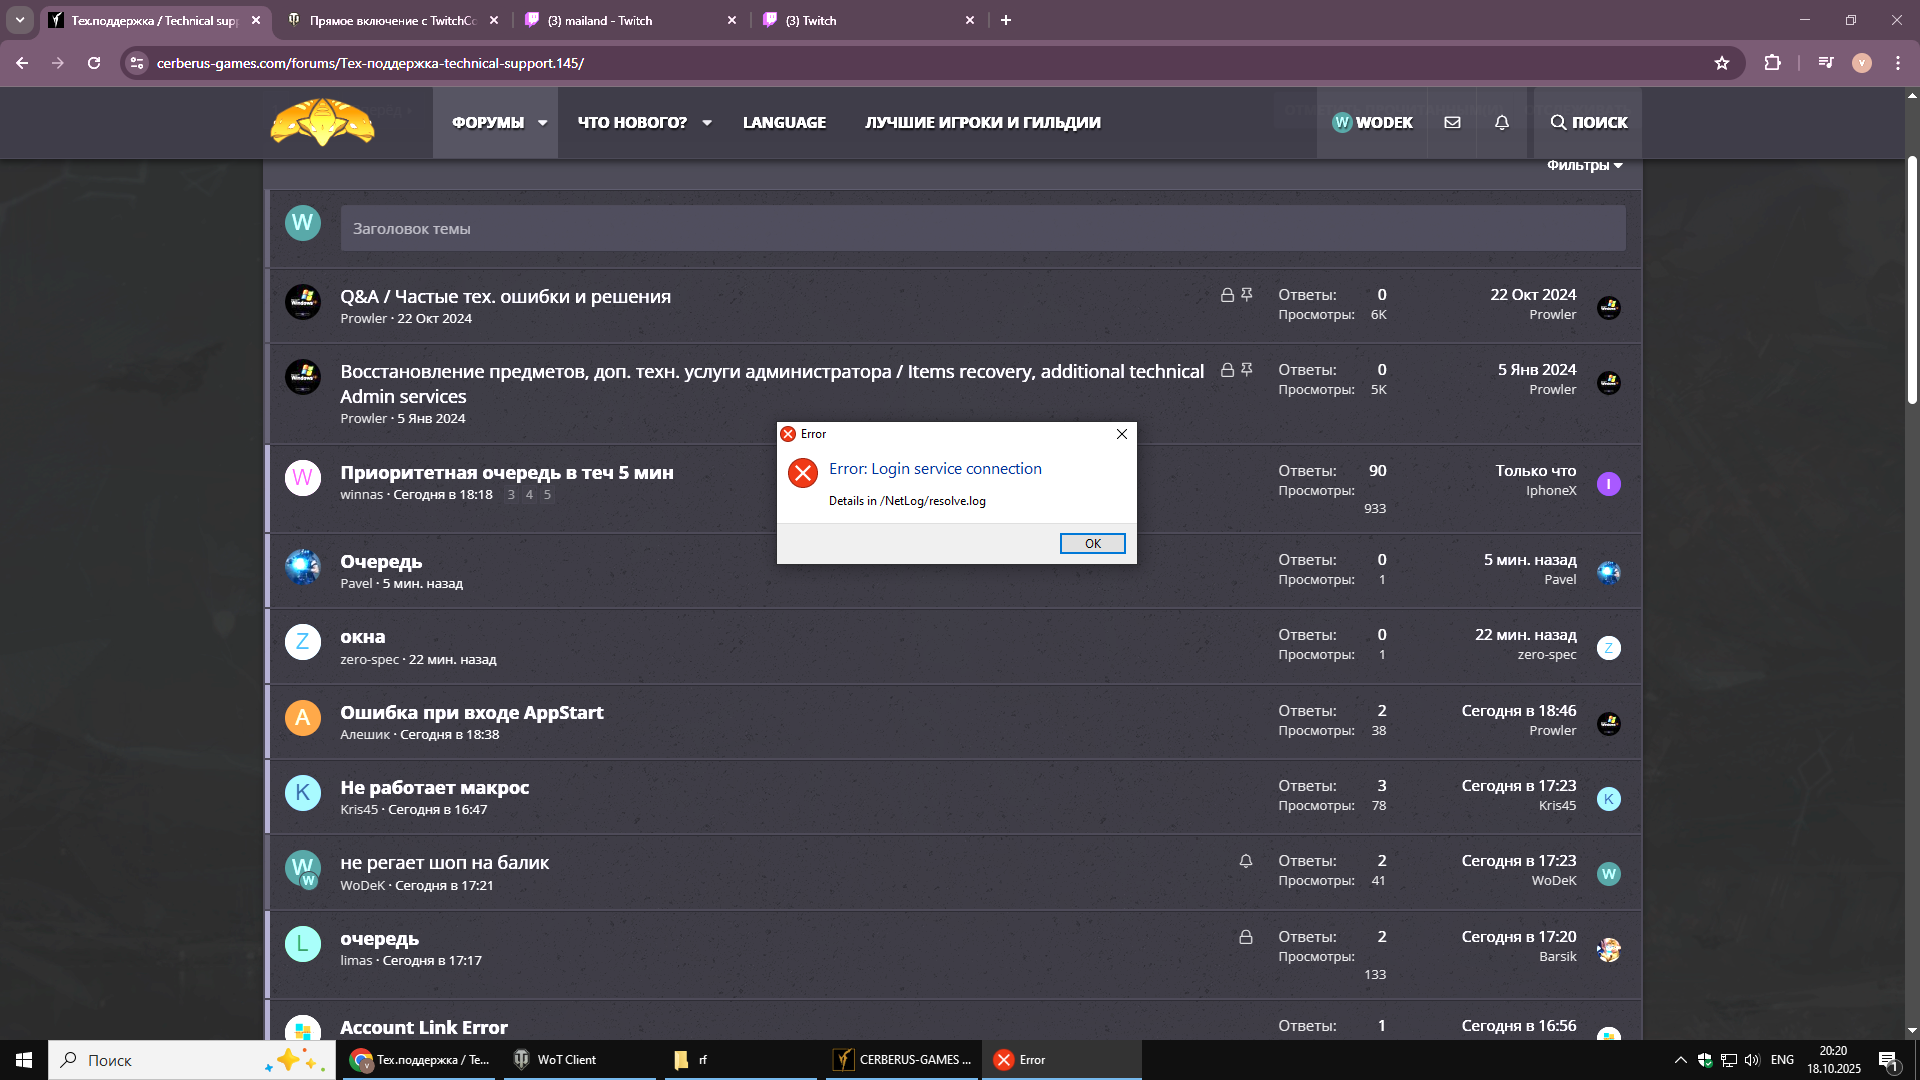Open the alerts bell icon
Screen dimensions: 1920x1080
[1501, 122]
